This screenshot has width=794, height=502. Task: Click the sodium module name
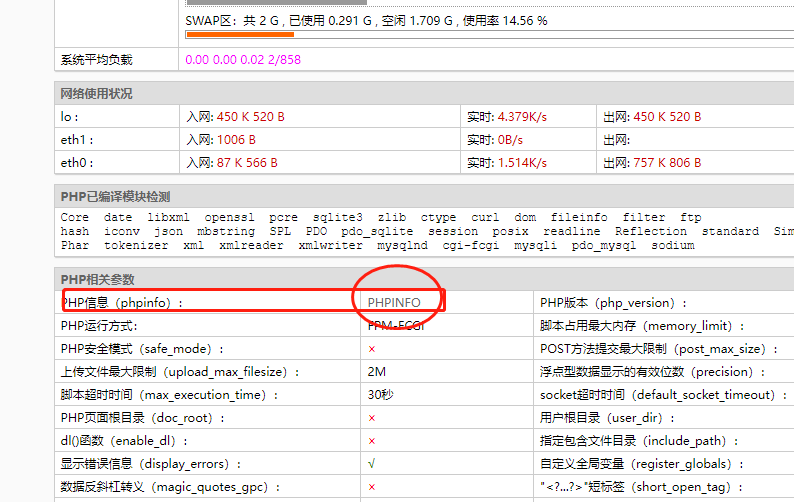point(672,245)
